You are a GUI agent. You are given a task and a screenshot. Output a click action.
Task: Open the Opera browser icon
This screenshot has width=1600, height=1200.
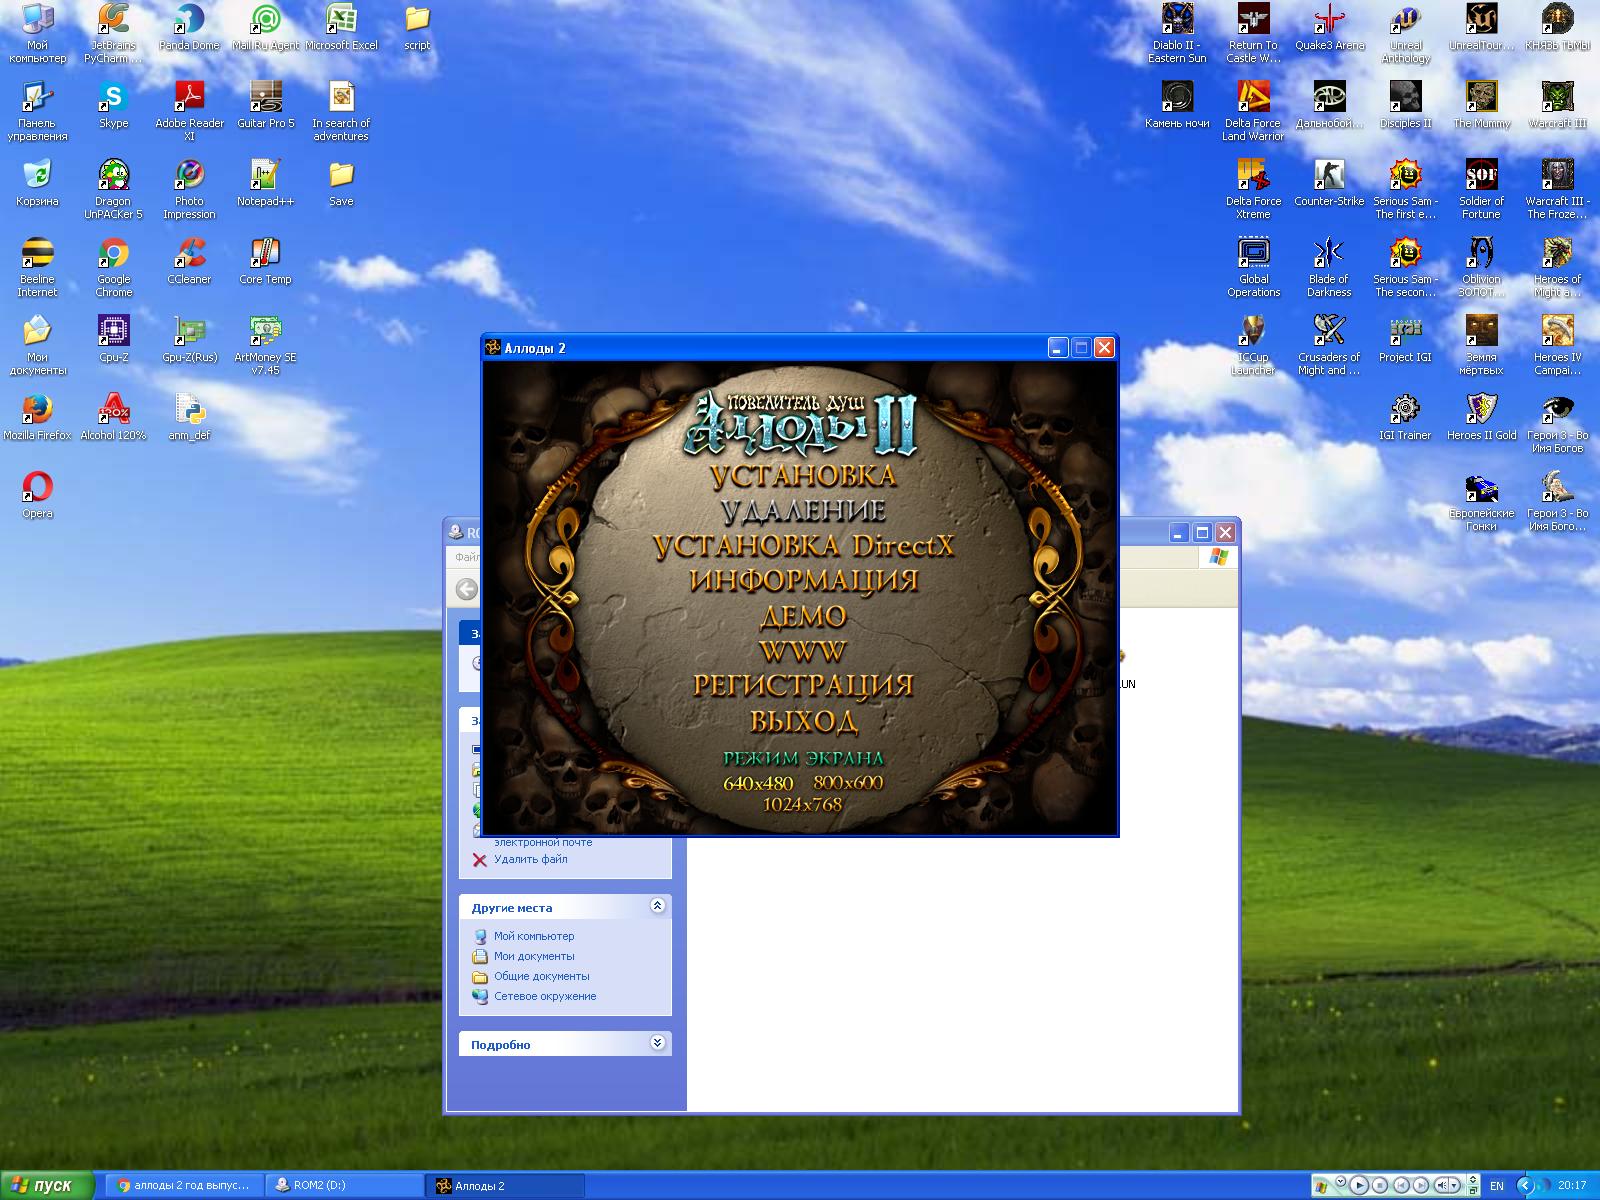point(37,496)
